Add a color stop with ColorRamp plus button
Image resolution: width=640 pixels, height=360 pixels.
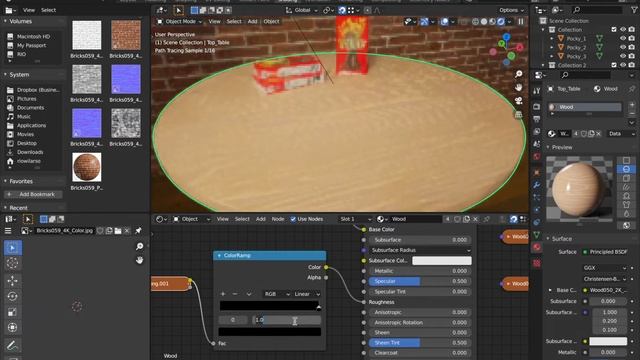[x=223, y=294]
